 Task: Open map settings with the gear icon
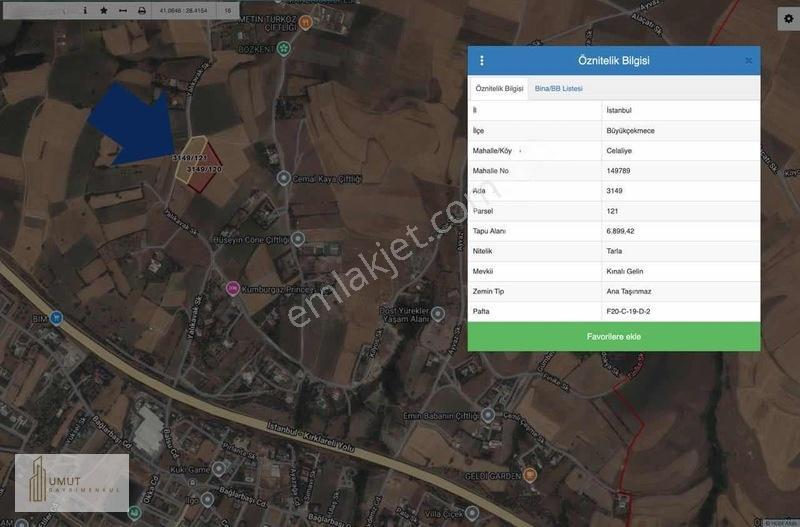(x=788, y=18)
